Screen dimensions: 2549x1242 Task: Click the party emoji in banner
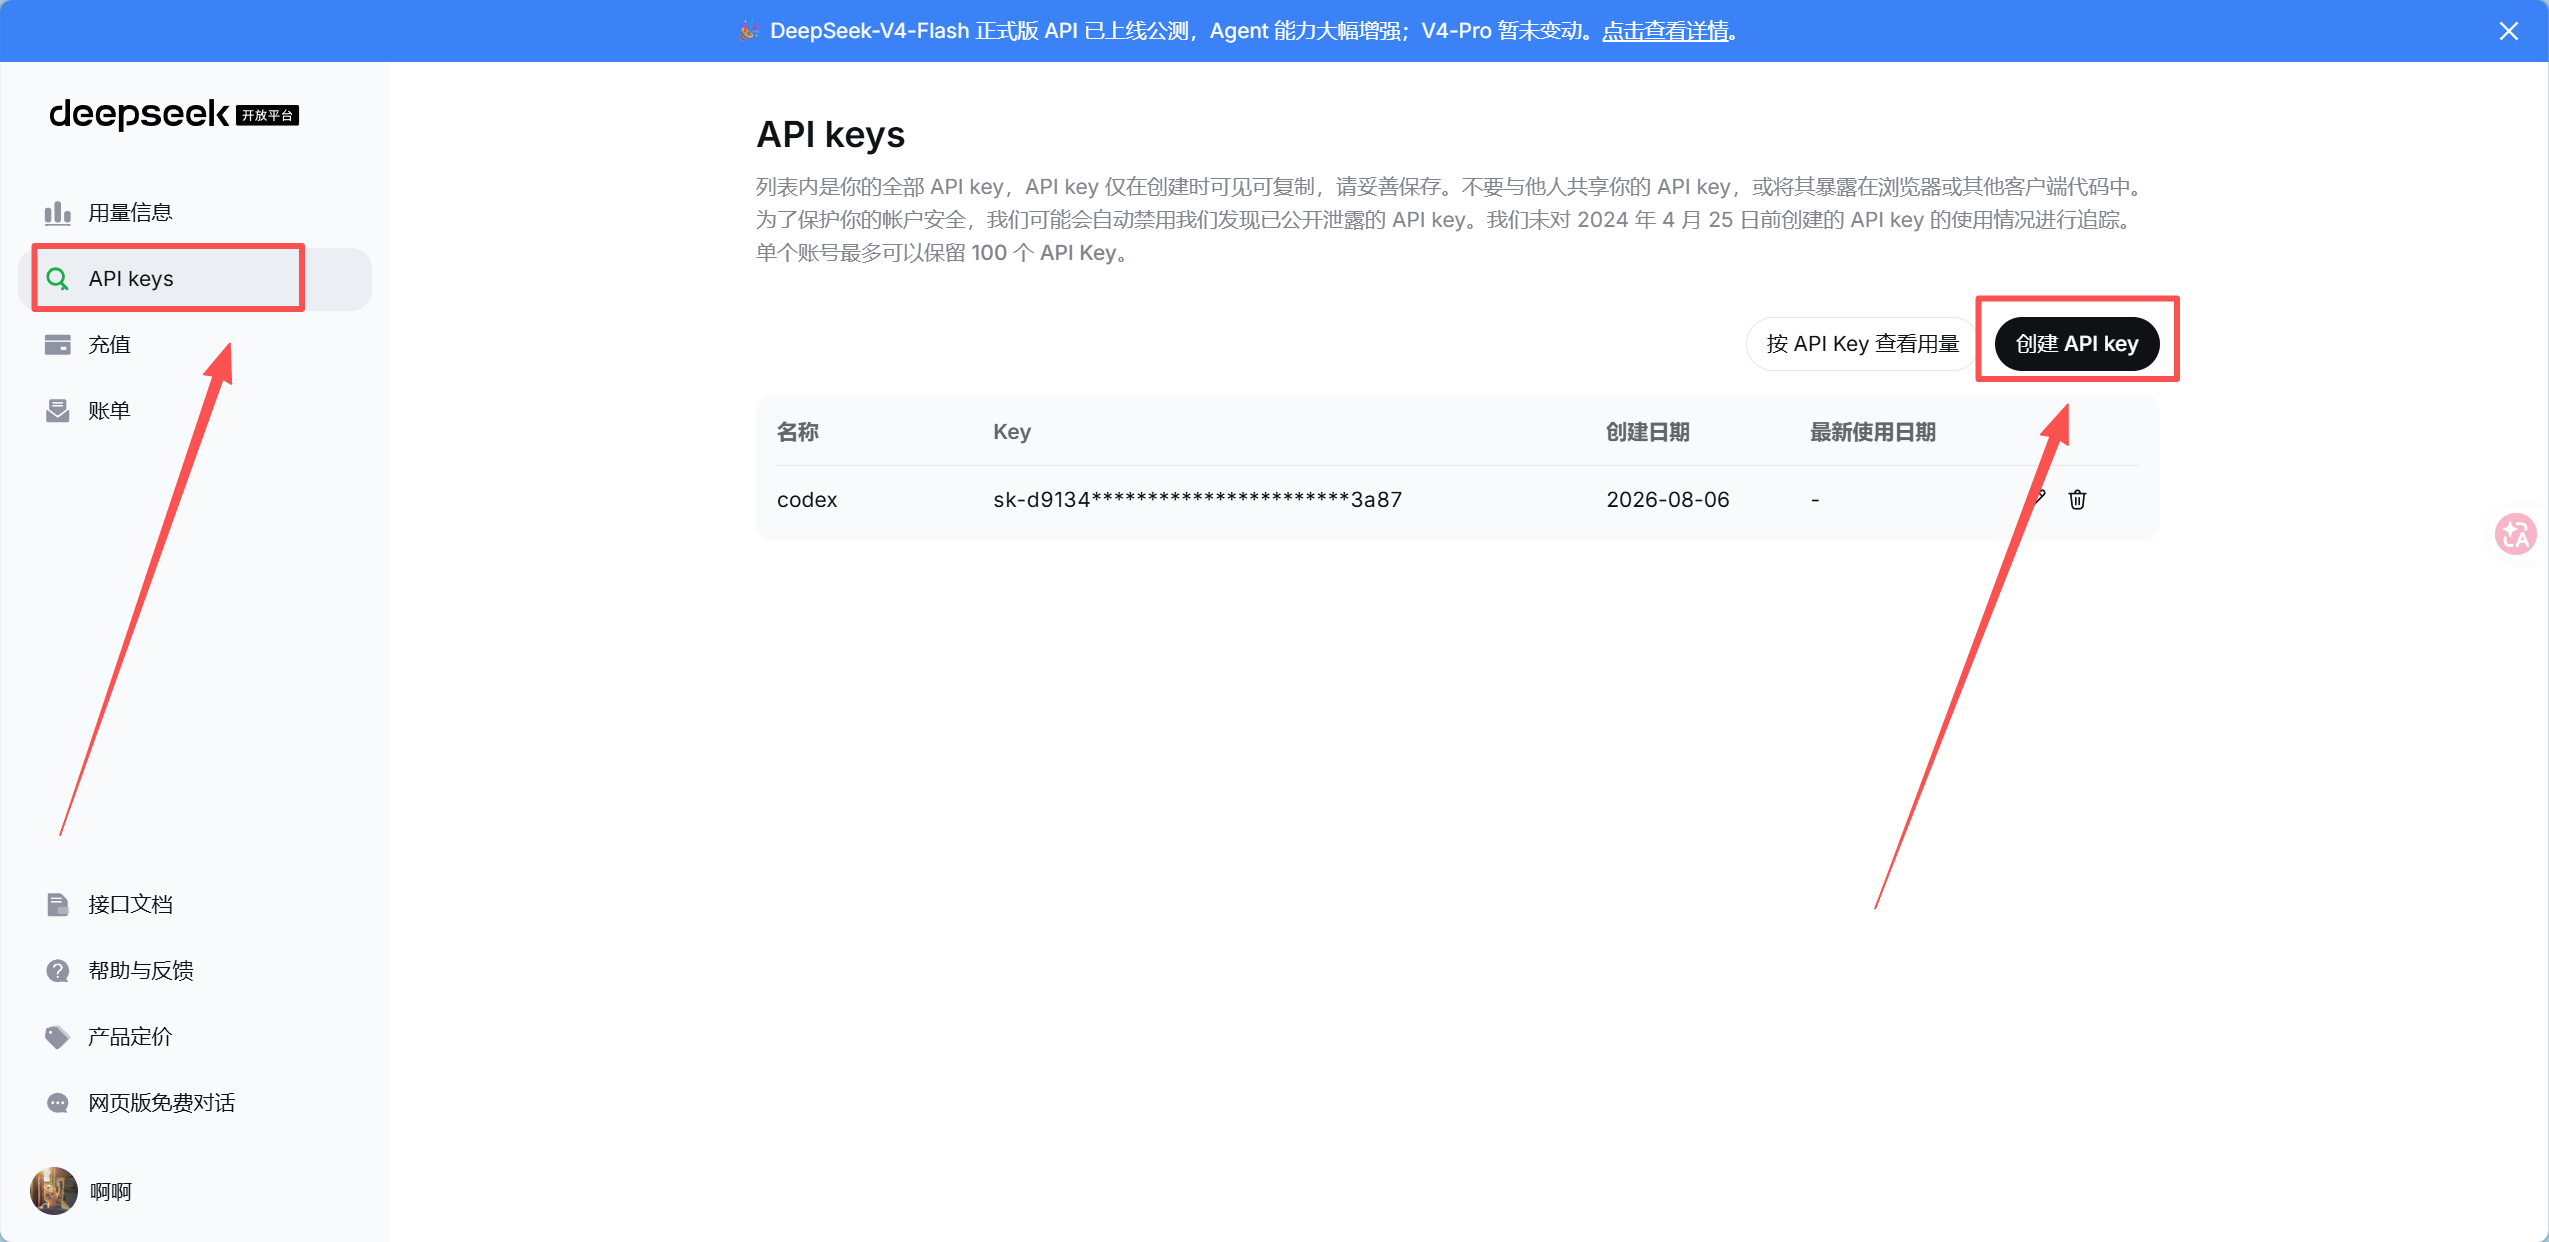click(x=749, y=31)
